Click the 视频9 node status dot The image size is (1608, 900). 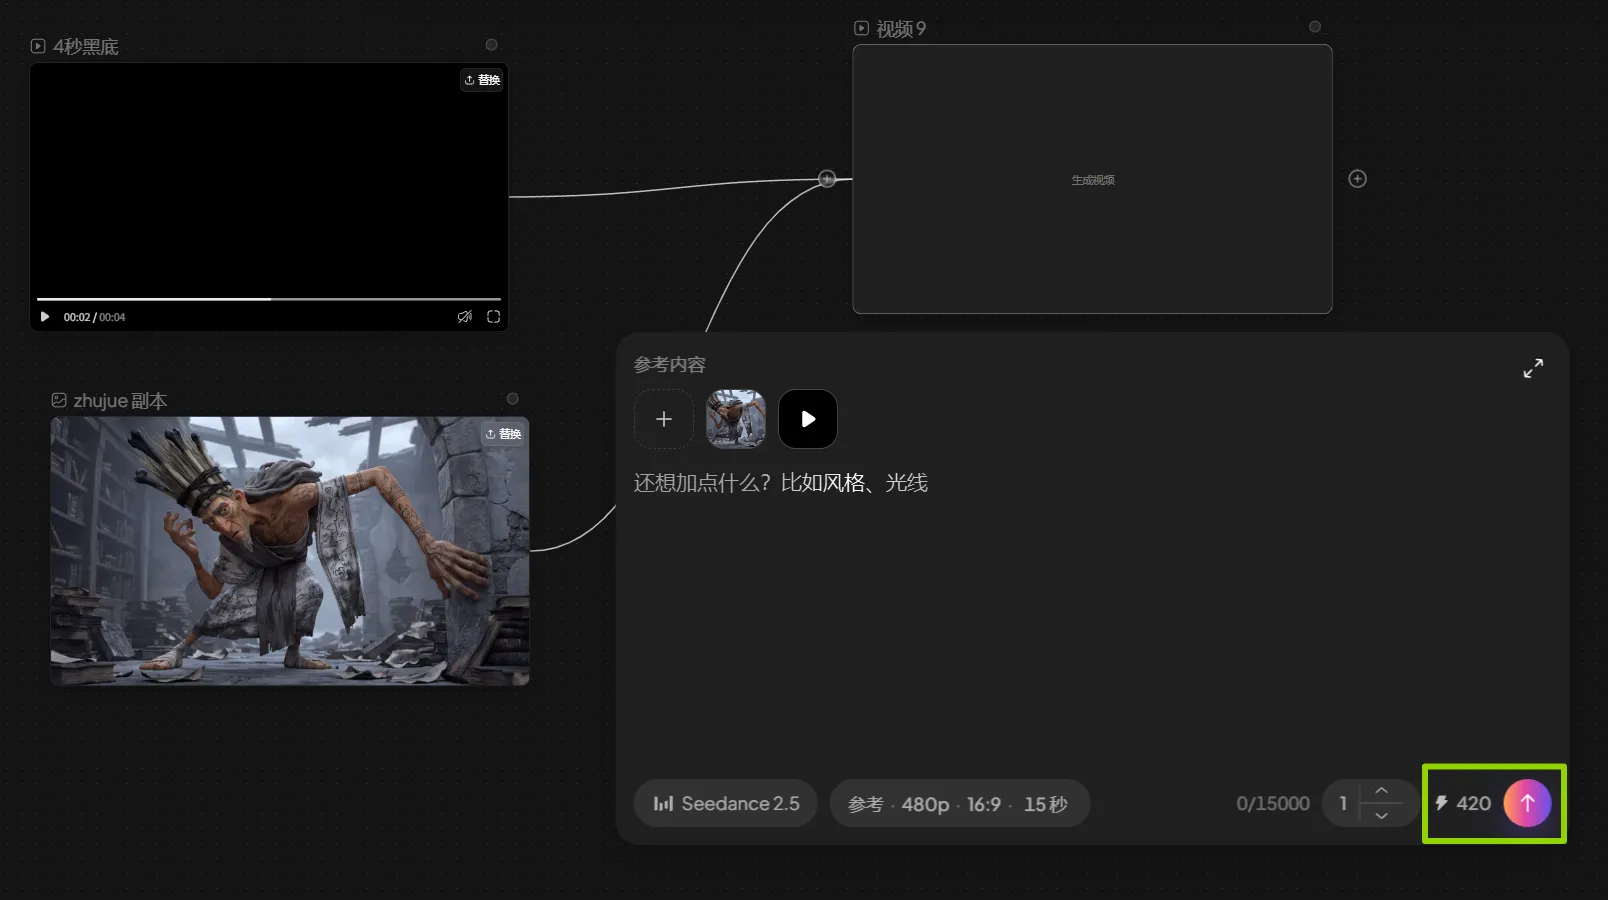1315,27
